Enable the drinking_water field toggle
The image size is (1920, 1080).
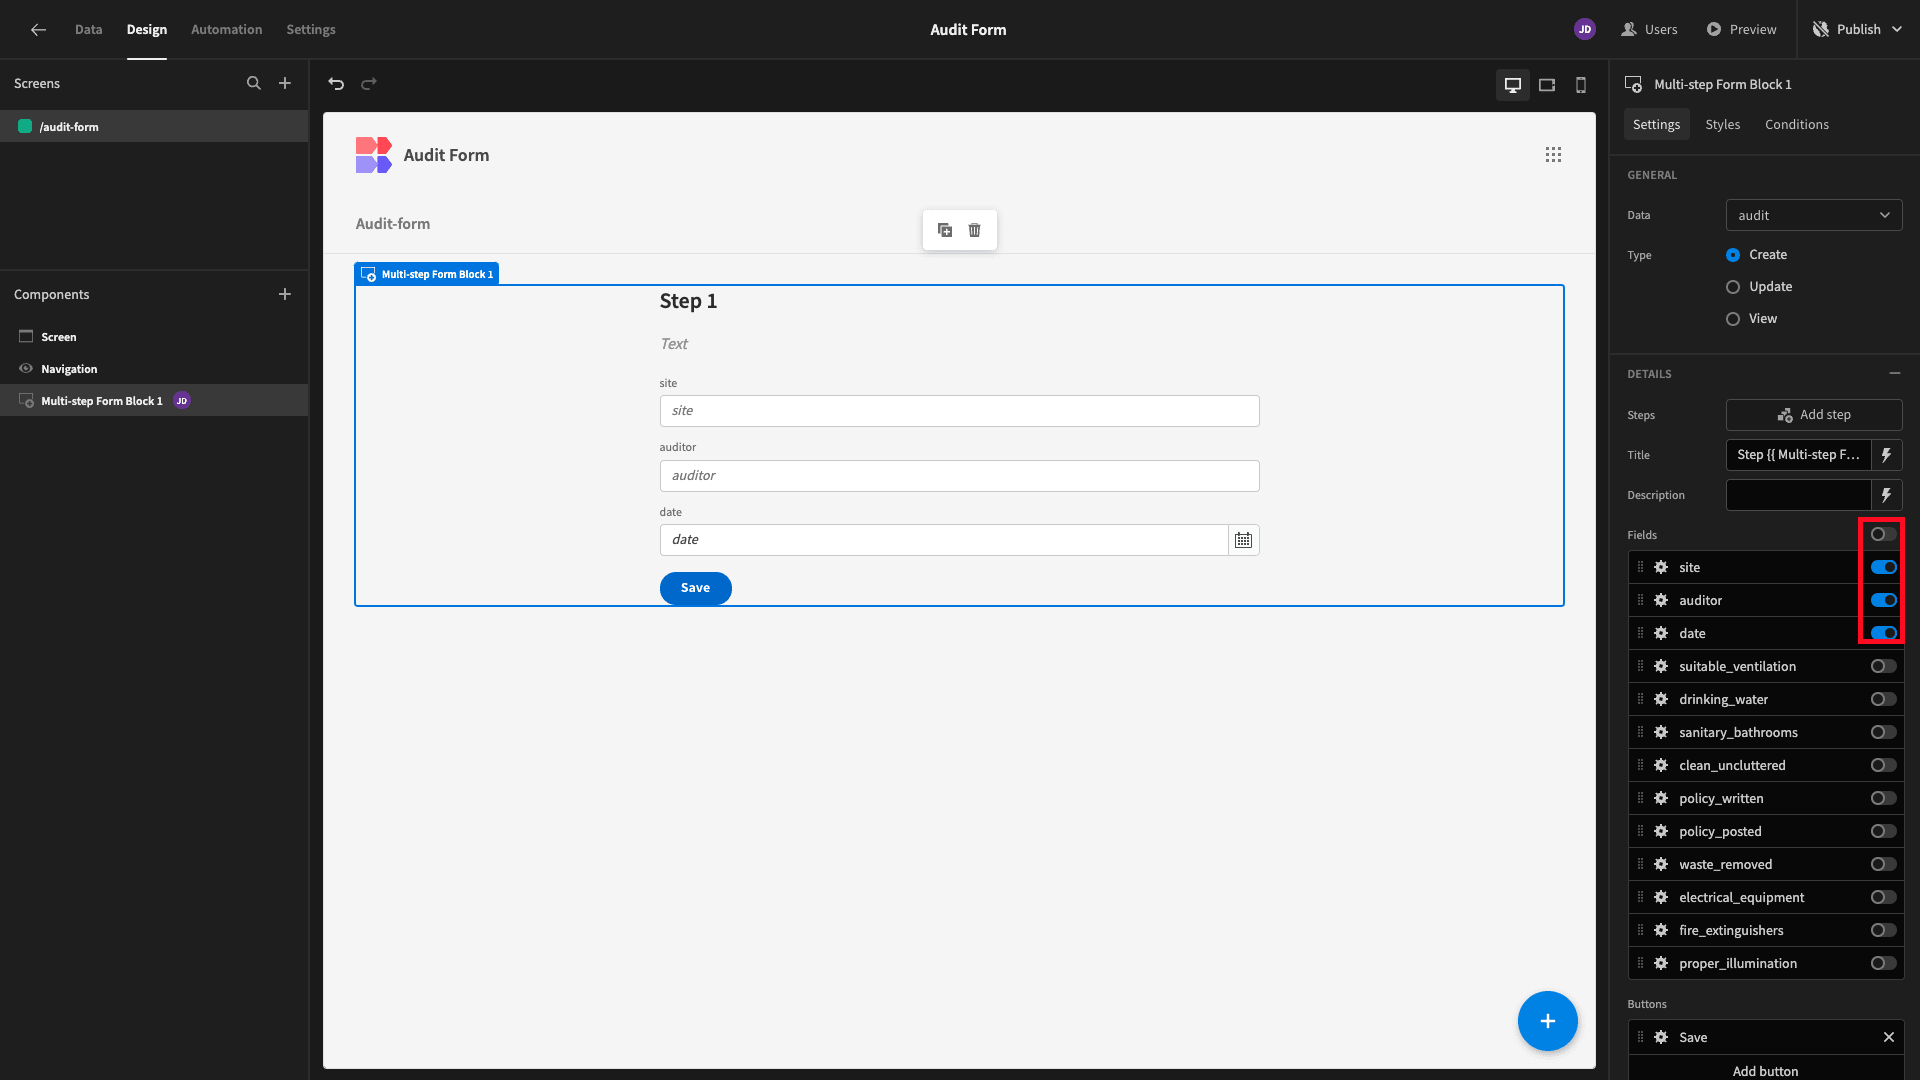(1883, 699)
